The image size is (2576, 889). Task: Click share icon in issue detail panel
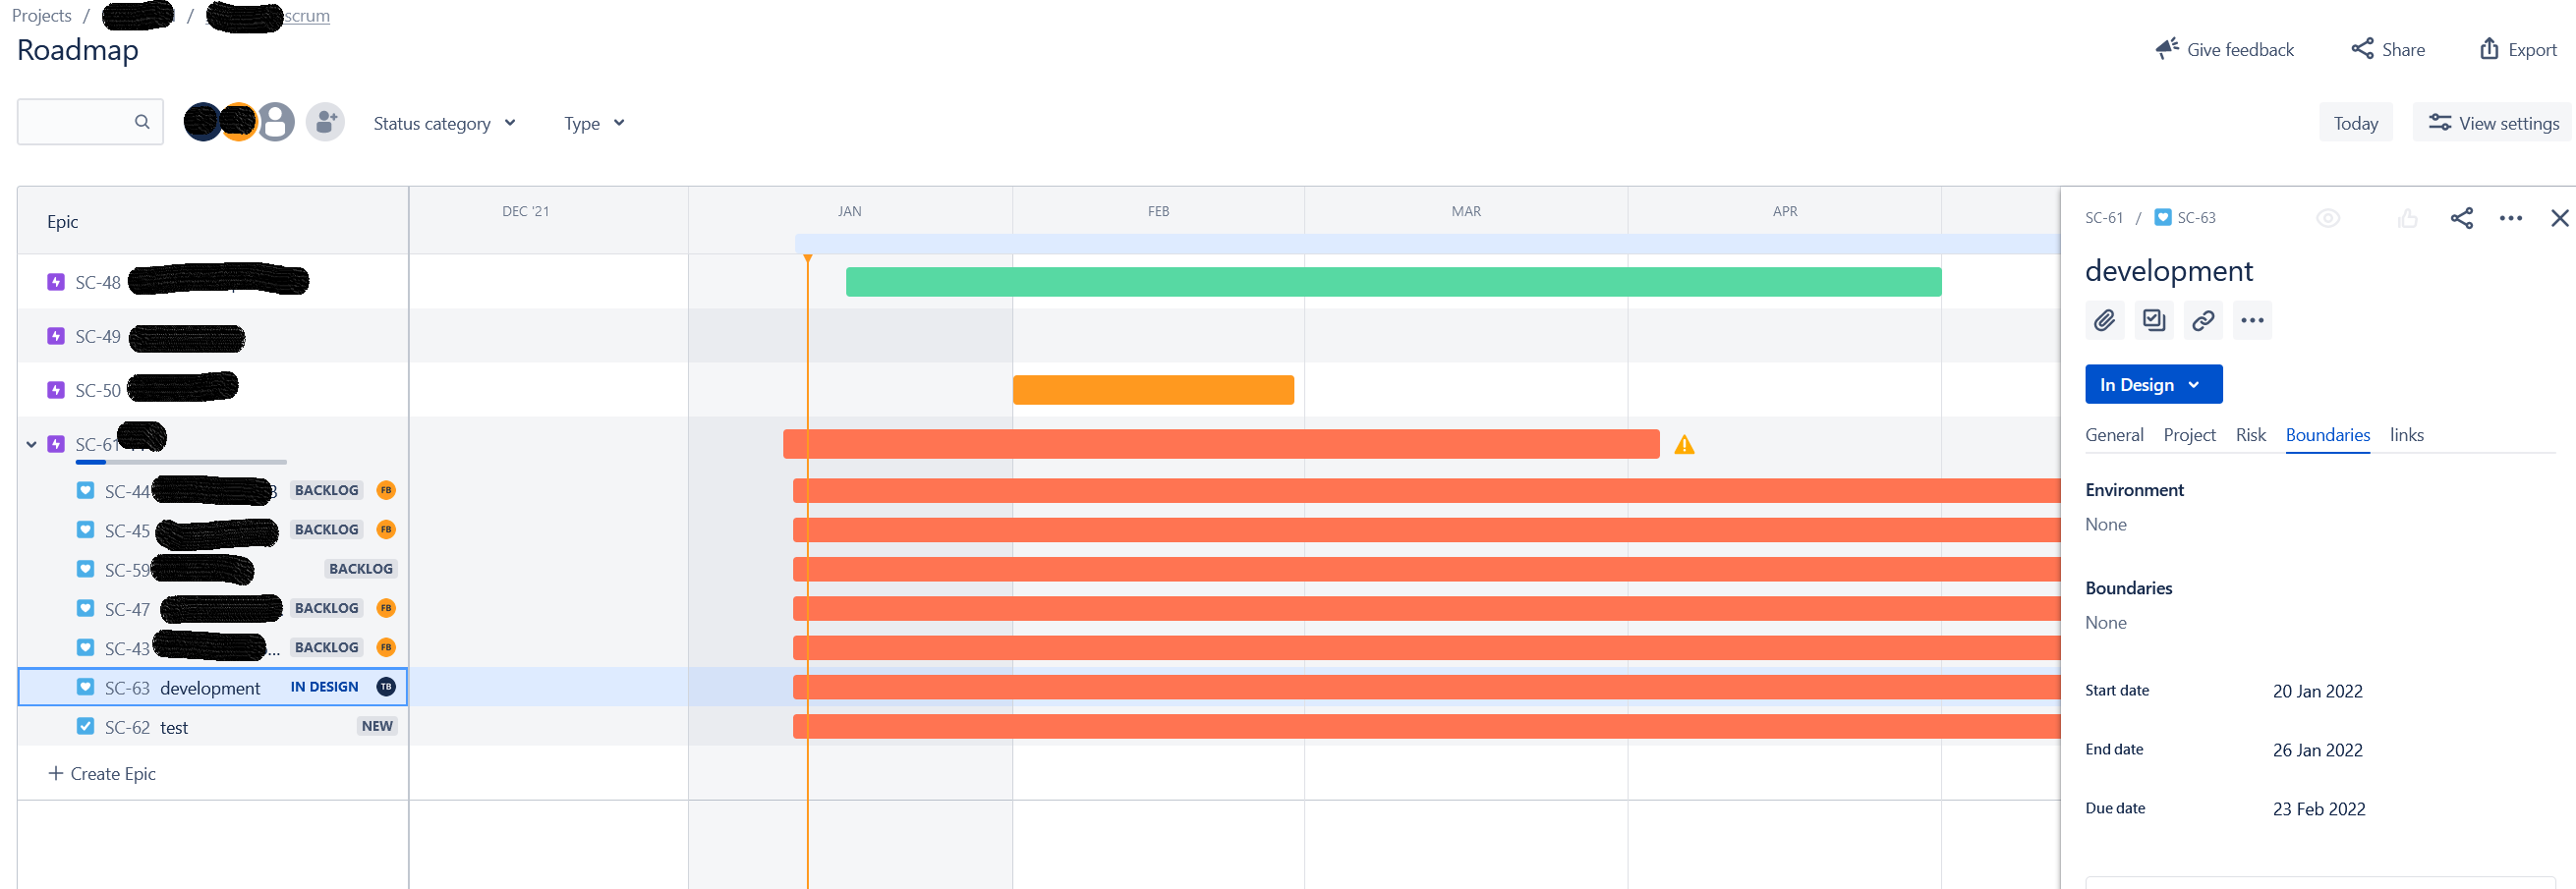point(2462,218)
